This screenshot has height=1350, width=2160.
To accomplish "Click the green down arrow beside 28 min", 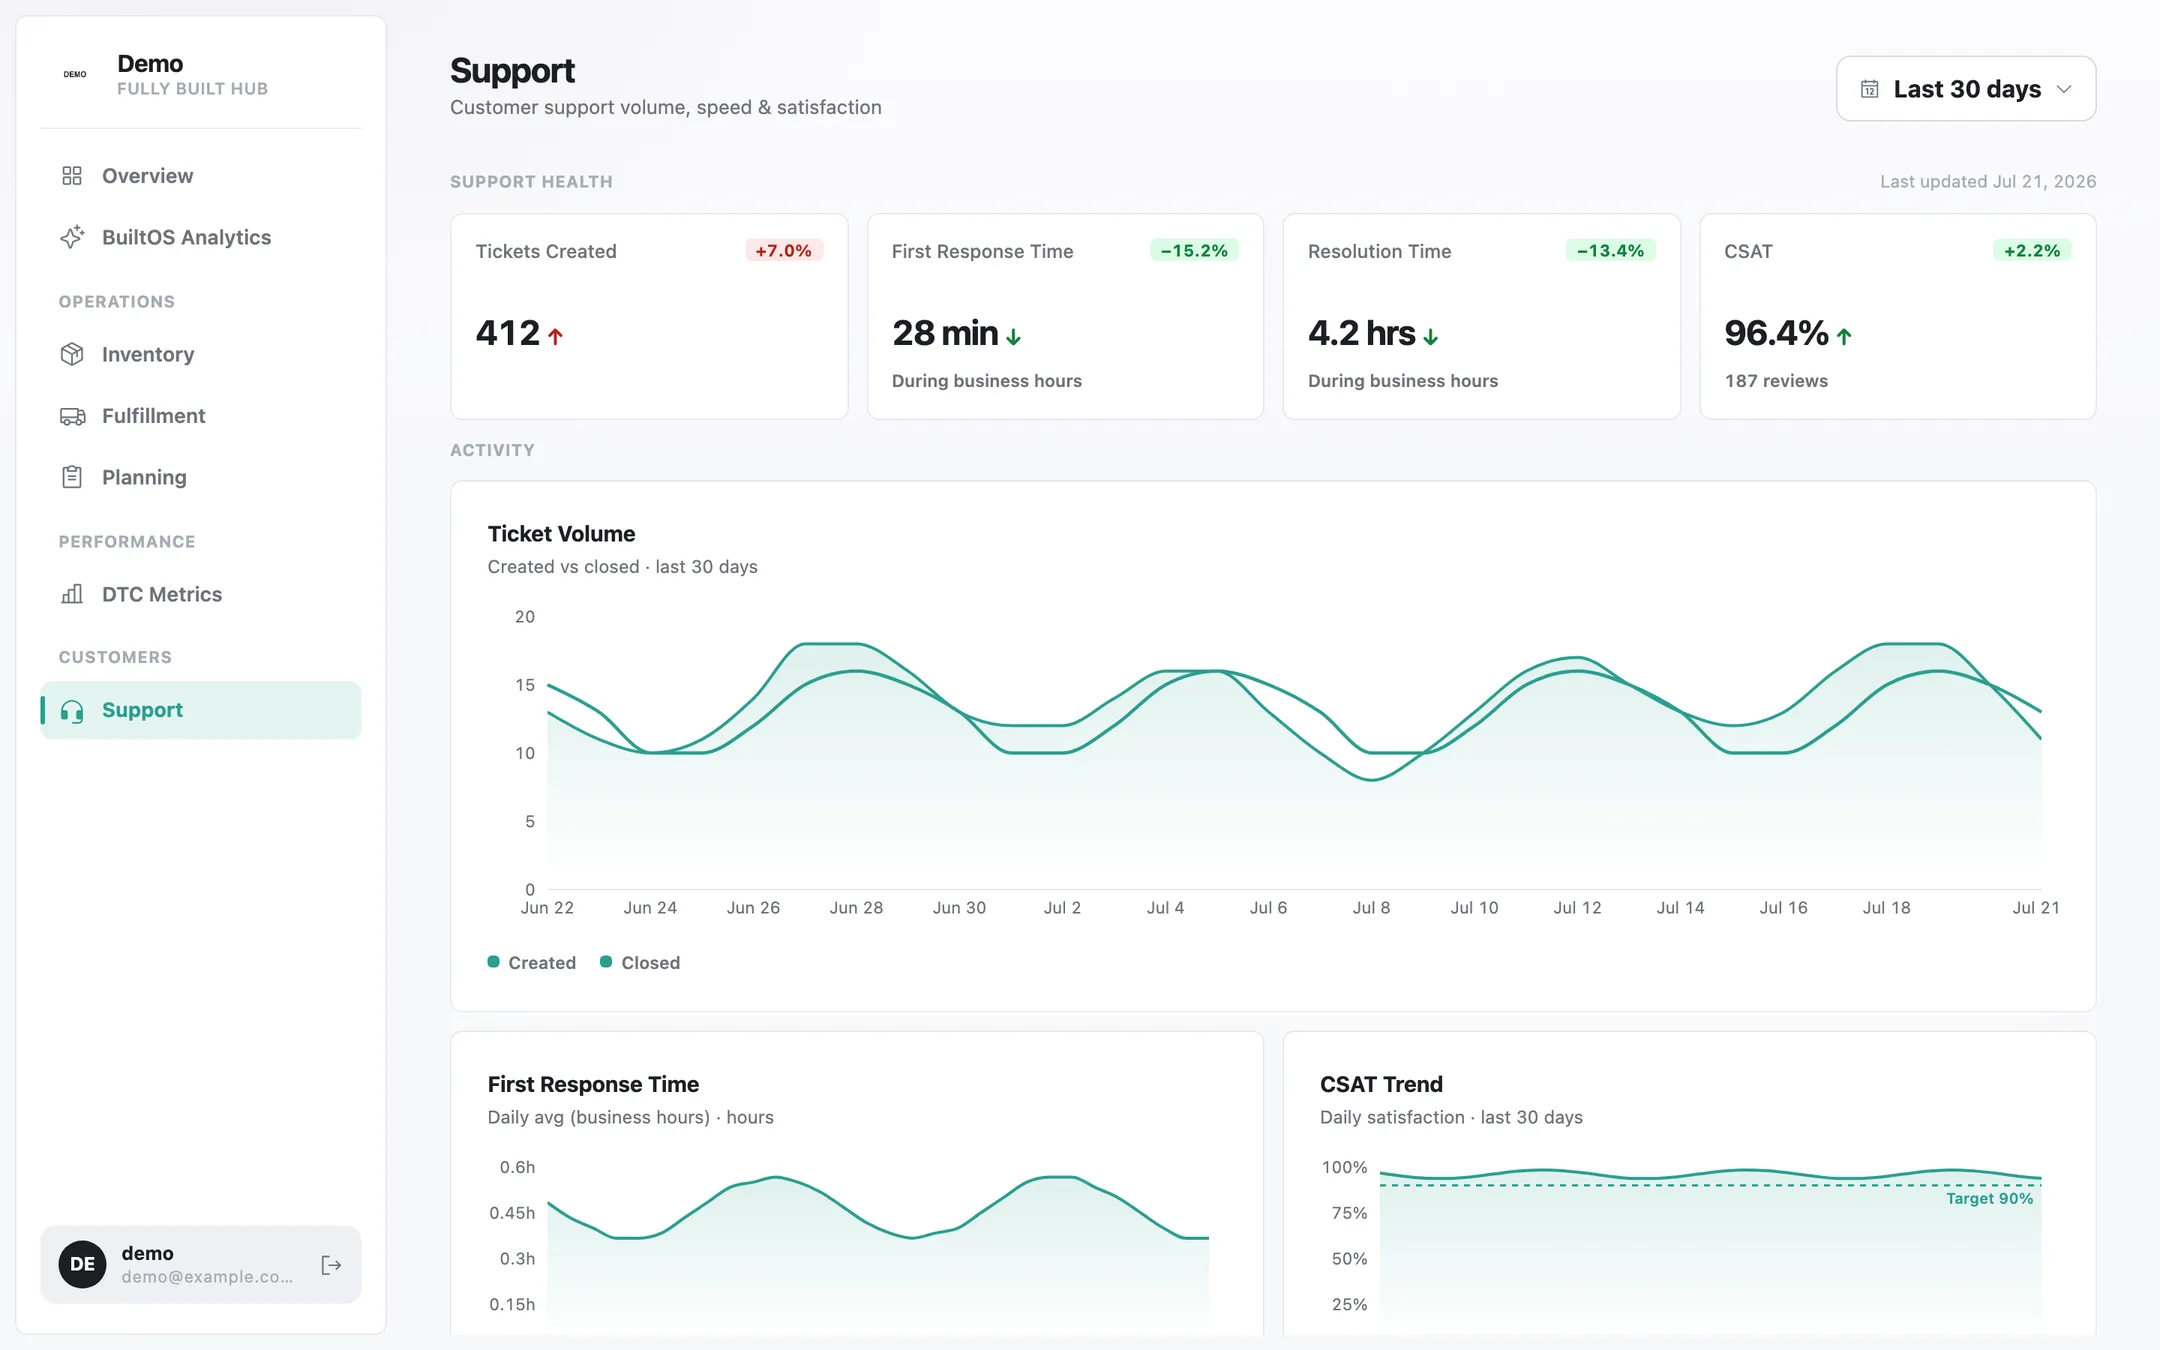I will [1014, 337].
